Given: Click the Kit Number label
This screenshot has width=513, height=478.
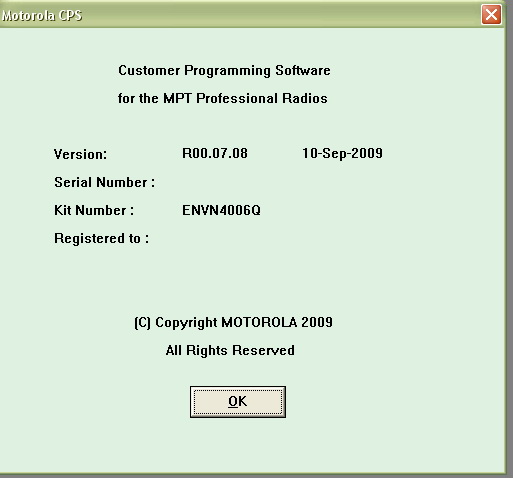Looking at the screenshot, I should click(x=94, y=210).
